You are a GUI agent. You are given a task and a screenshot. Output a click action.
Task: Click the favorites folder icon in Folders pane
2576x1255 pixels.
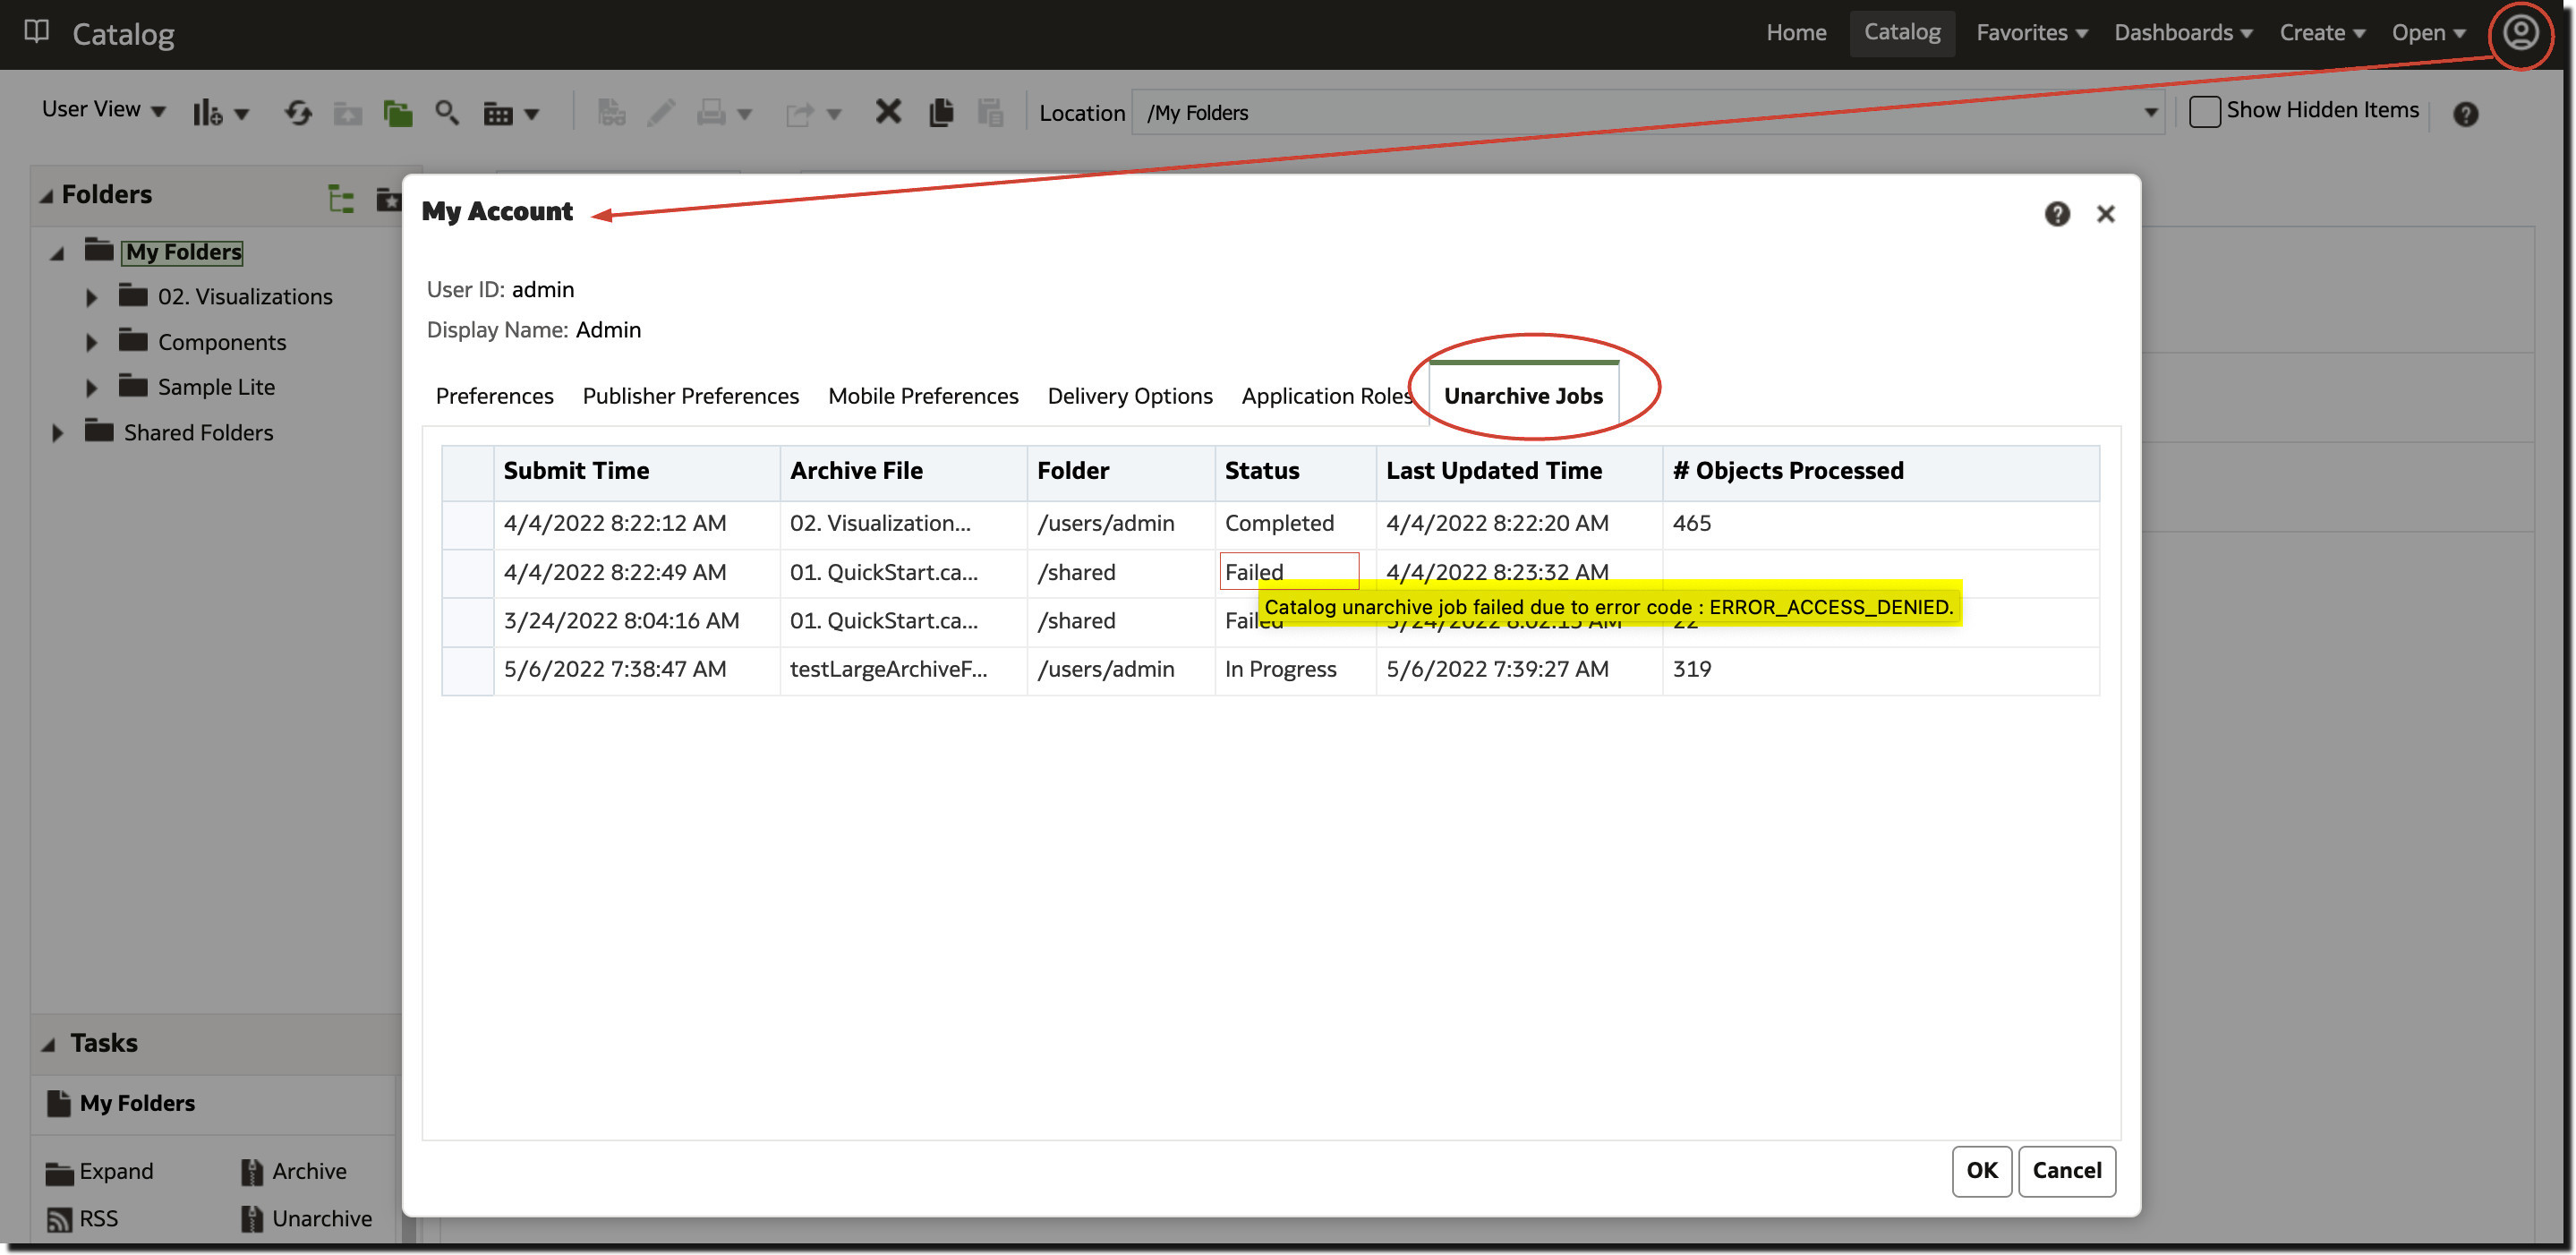(389, 198)
